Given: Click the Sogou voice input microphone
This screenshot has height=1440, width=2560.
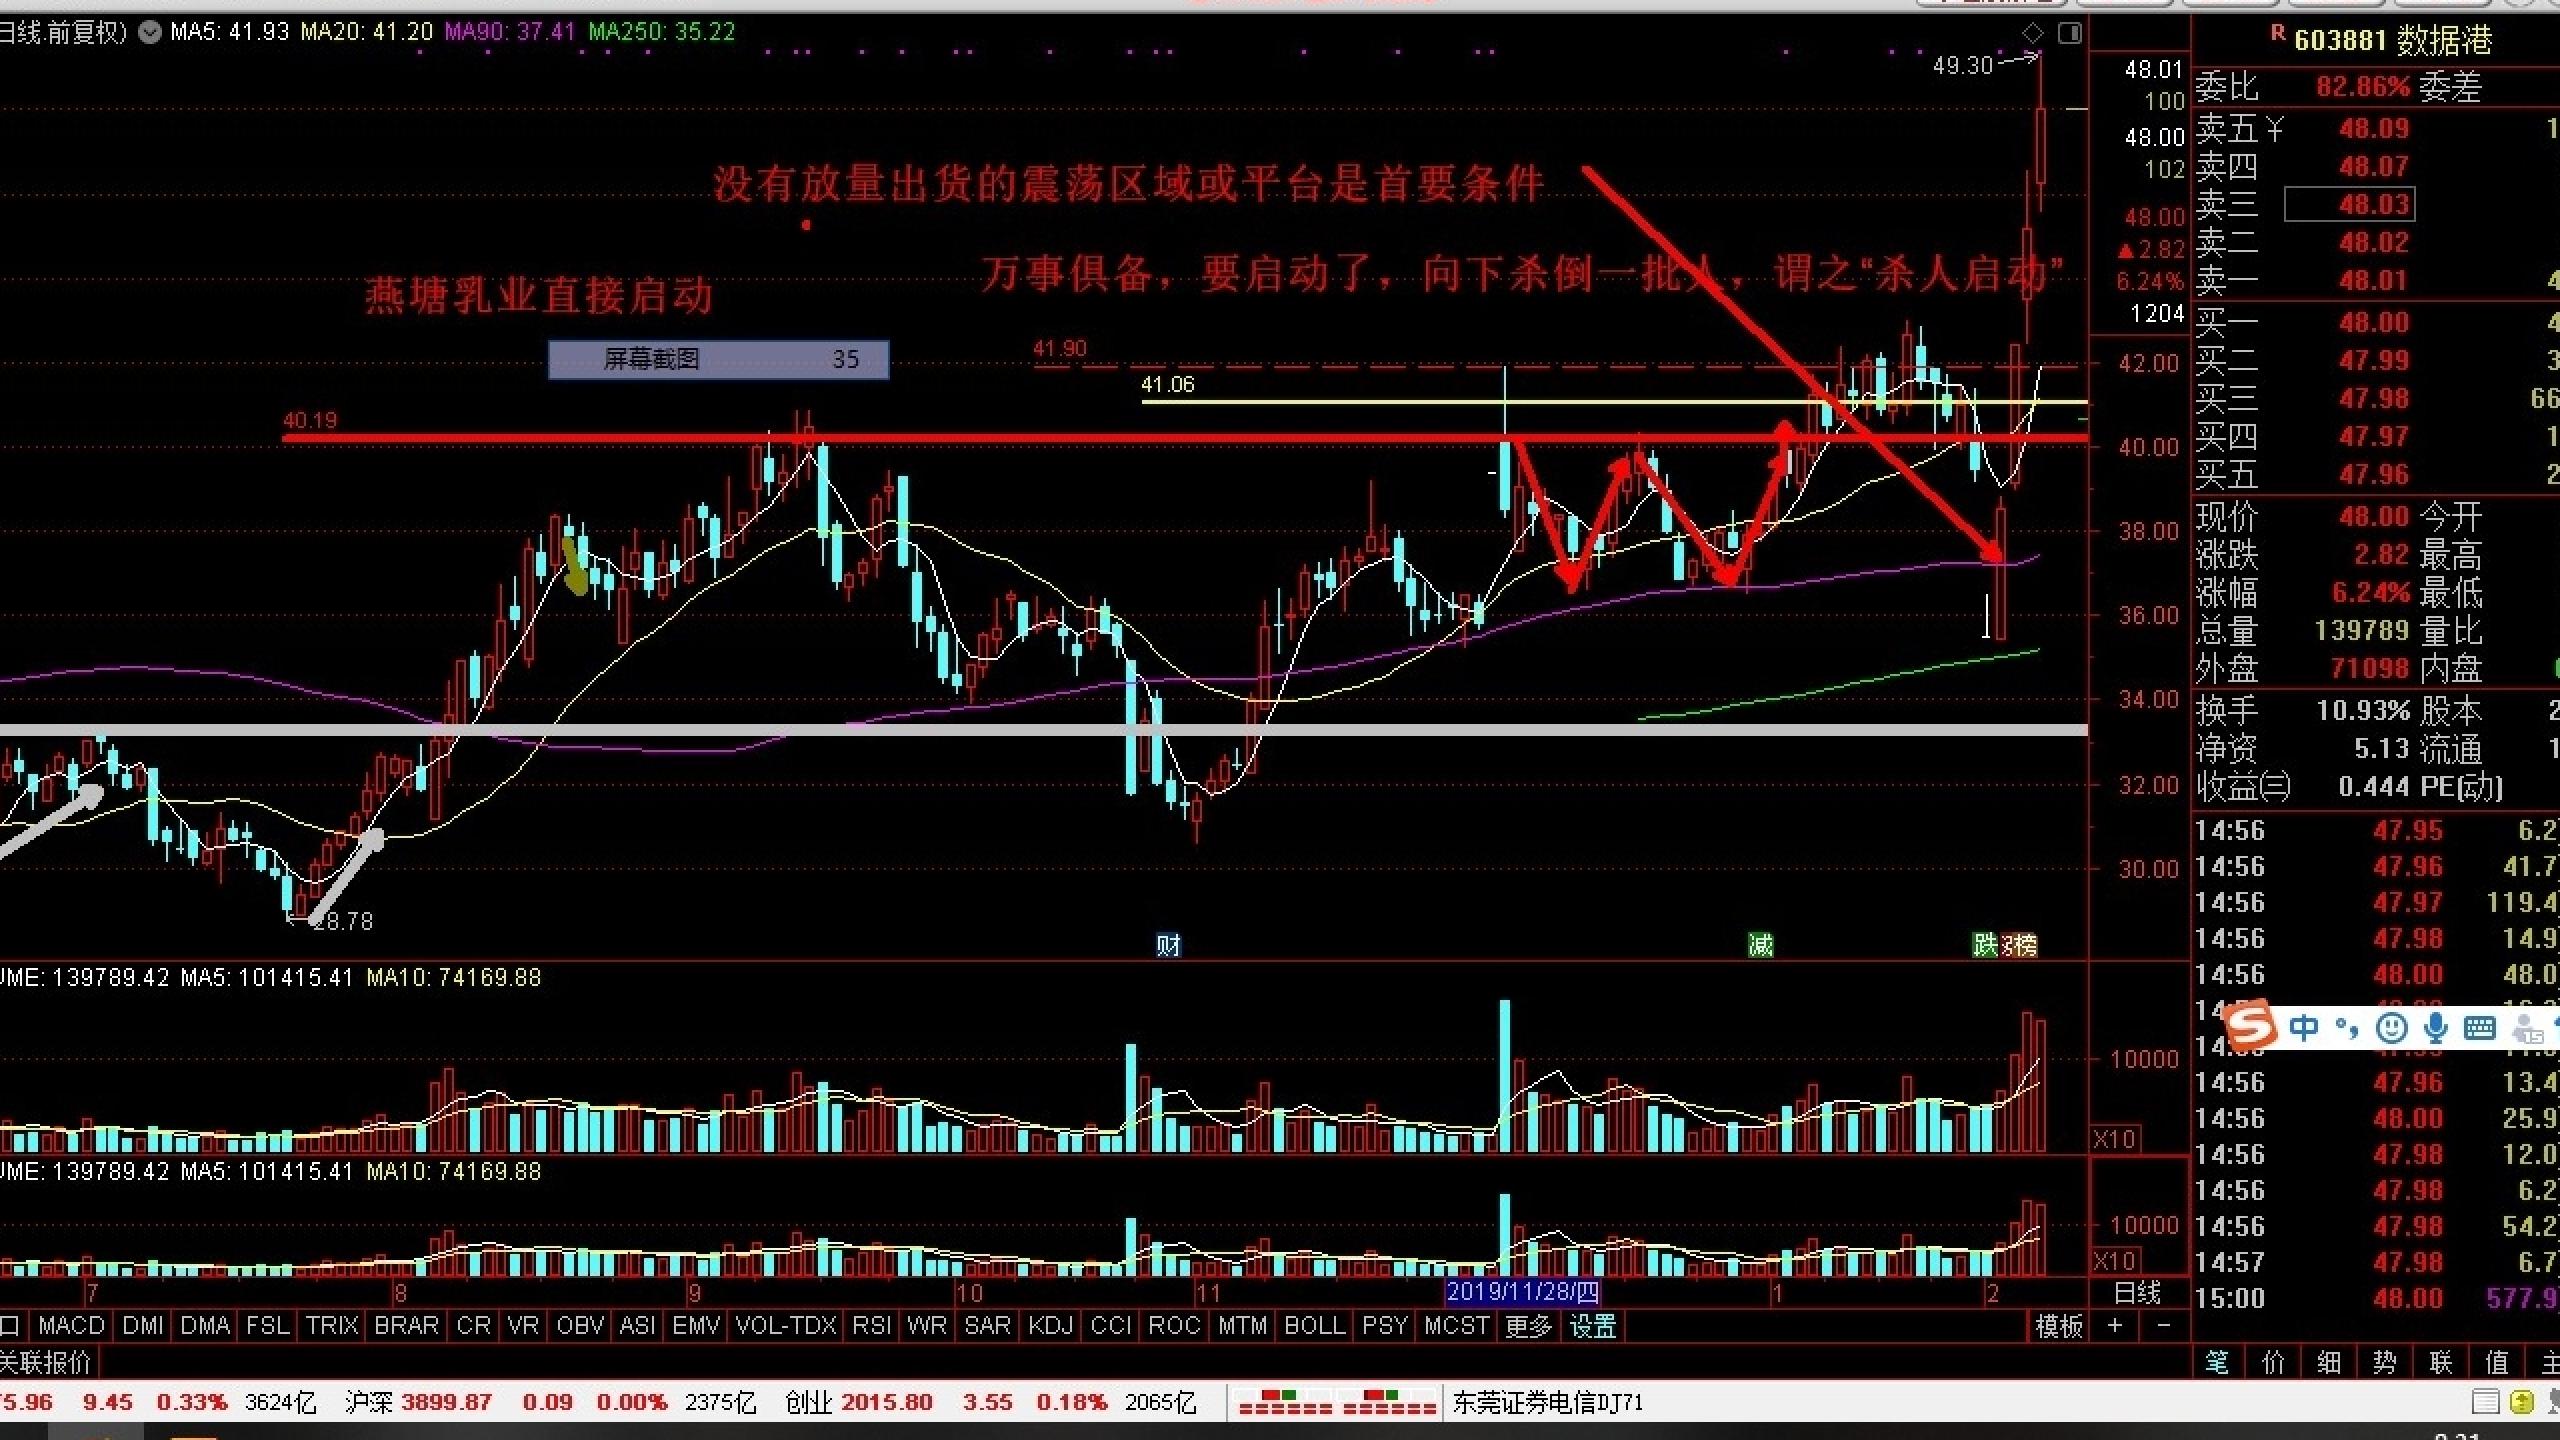Looking at the screenshot, I should coord(2436,1027).
